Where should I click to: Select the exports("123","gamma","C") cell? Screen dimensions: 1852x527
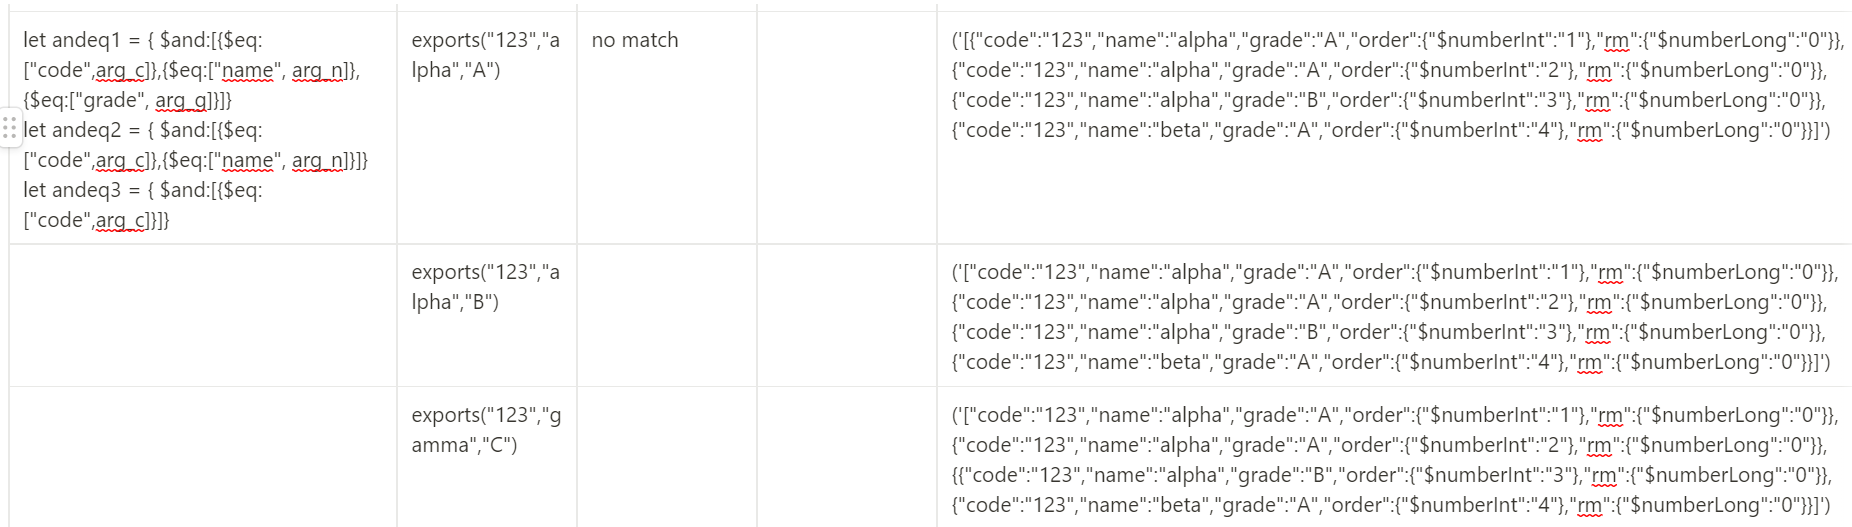pyautogui.click(x=486, y=430)
